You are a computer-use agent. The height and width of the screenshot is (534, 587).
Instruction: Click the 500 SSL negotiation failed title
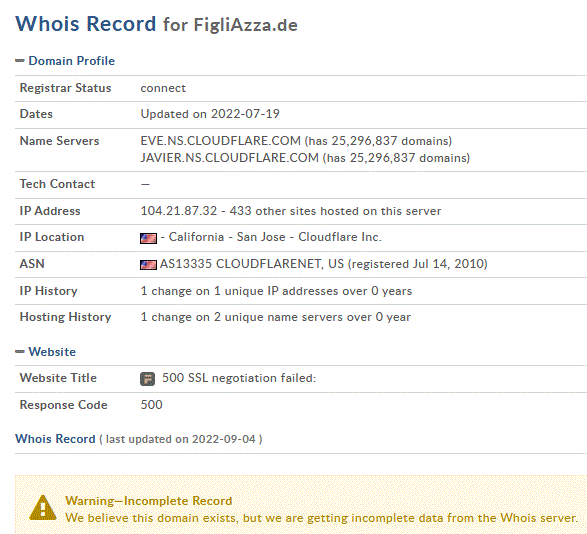239,378
